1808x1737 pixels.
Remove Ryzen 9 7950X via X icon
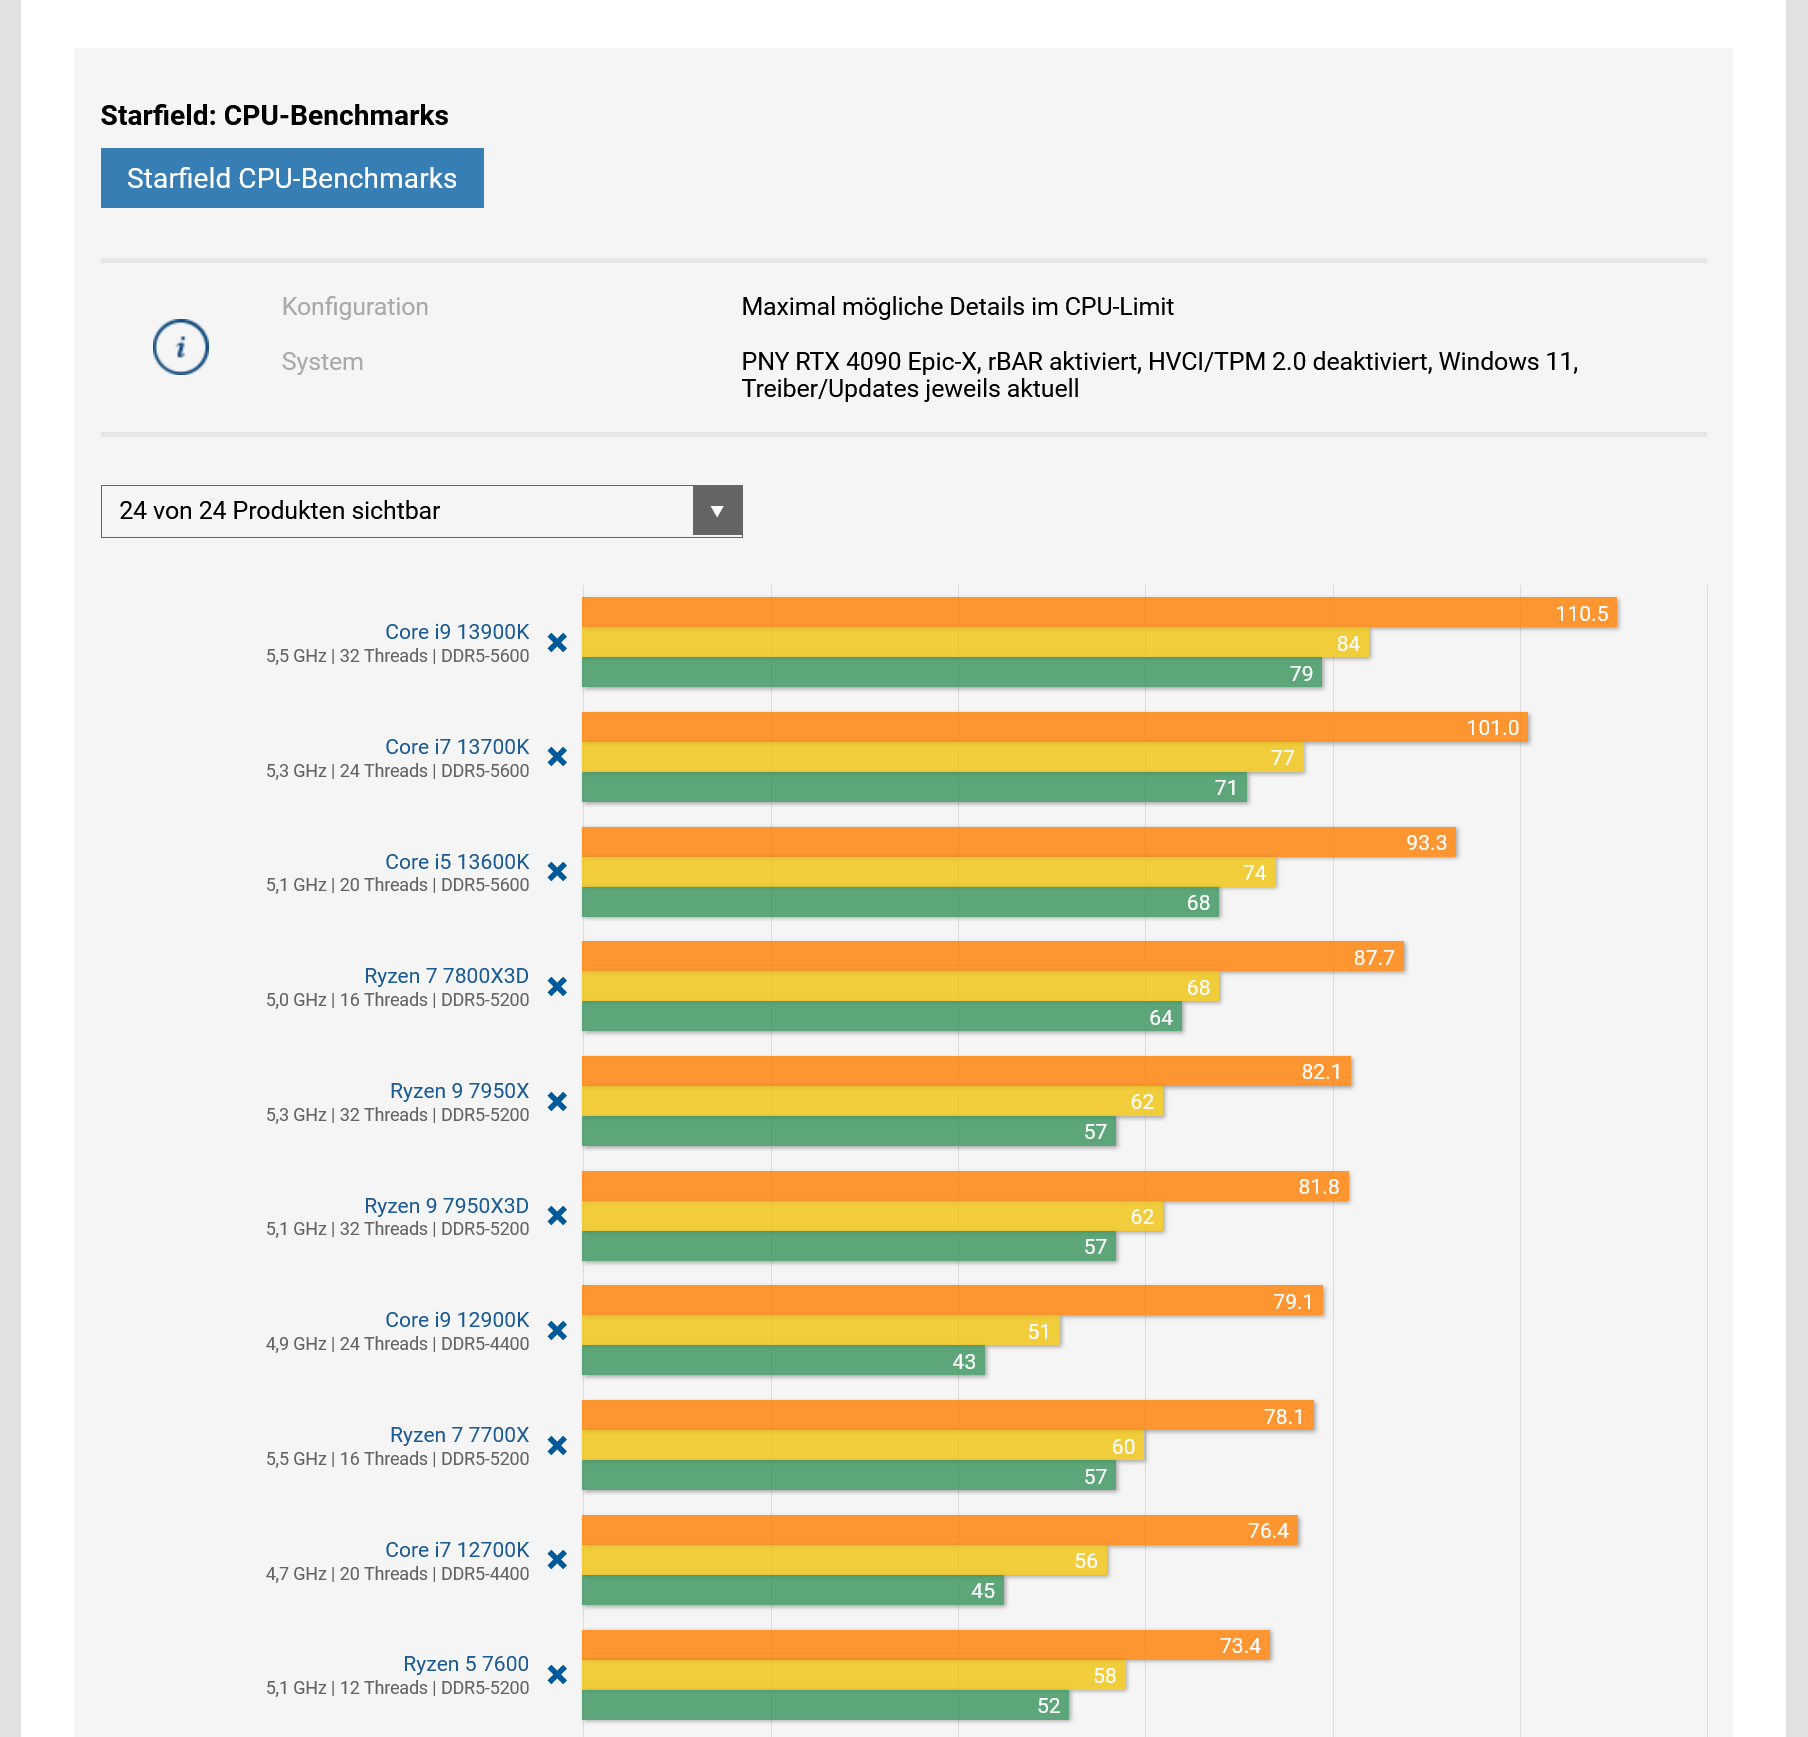[x=558, y=1102]
